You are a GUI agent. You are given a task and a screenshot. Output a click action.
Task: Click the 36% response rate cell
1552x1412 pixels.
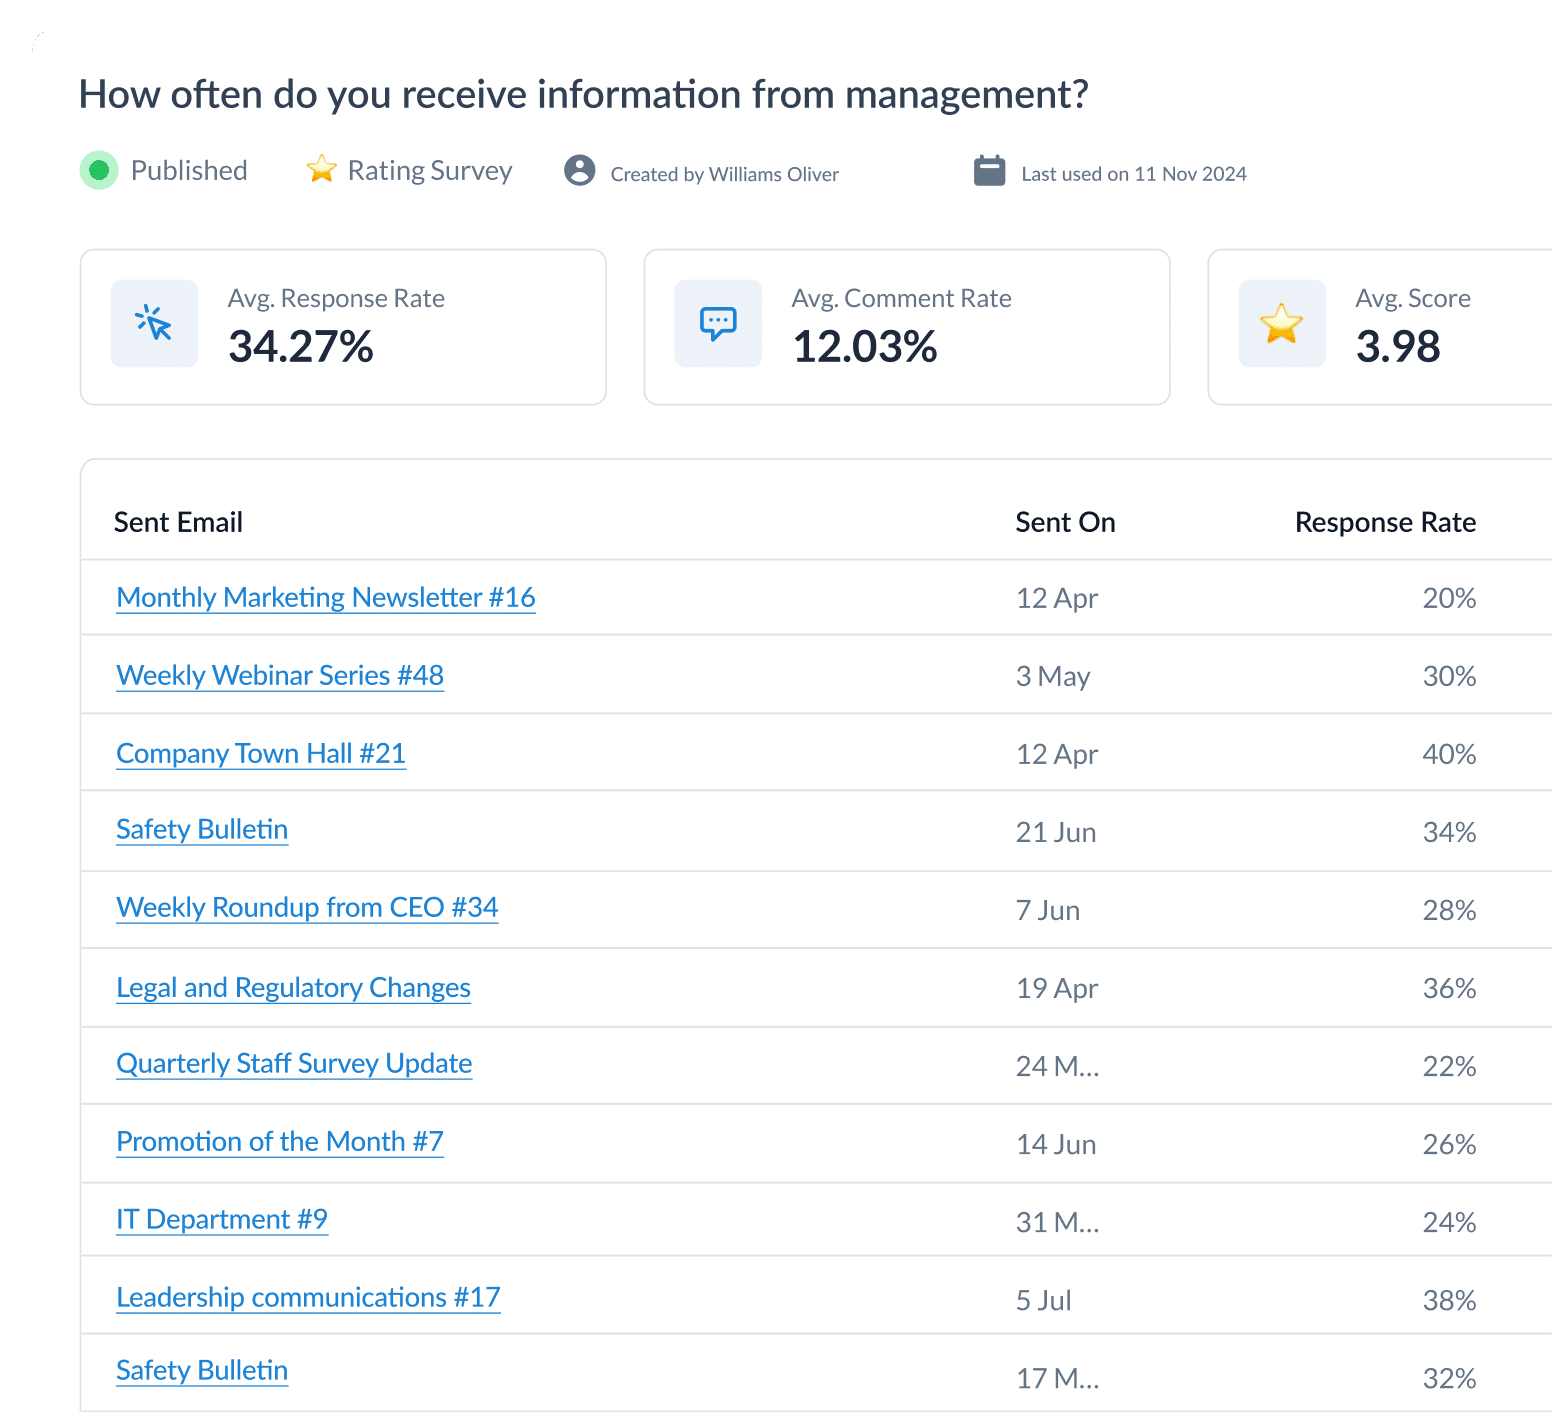tap(1449, 988)
